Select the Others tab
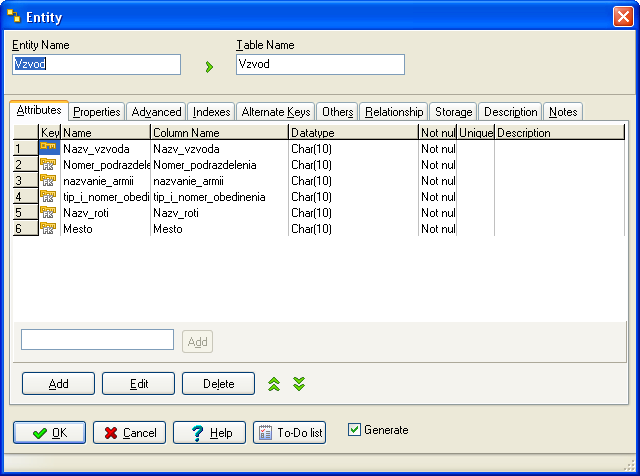The width and height of the screenshot is (640, 476). tap(338, 112)
